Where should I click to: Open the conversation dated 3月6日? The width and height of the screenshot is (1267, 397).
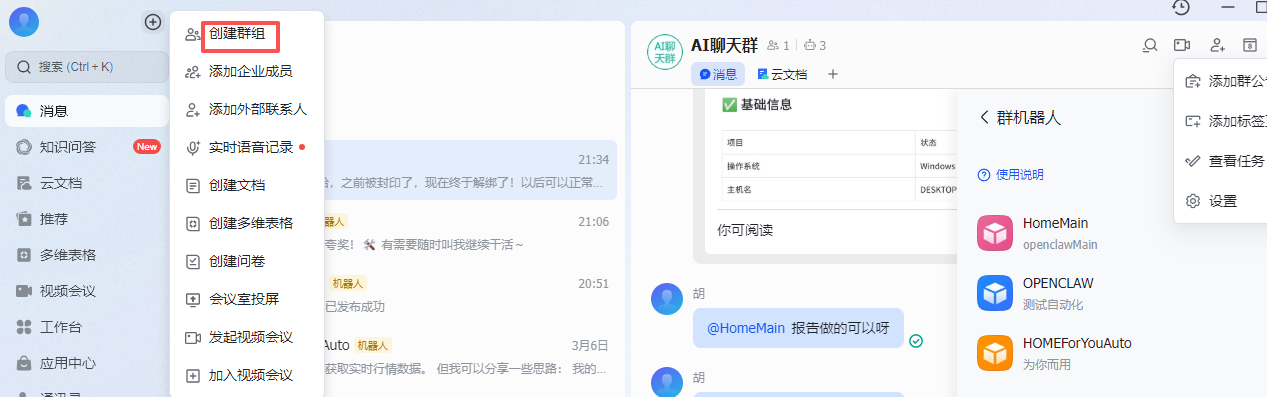click(470, 356)
